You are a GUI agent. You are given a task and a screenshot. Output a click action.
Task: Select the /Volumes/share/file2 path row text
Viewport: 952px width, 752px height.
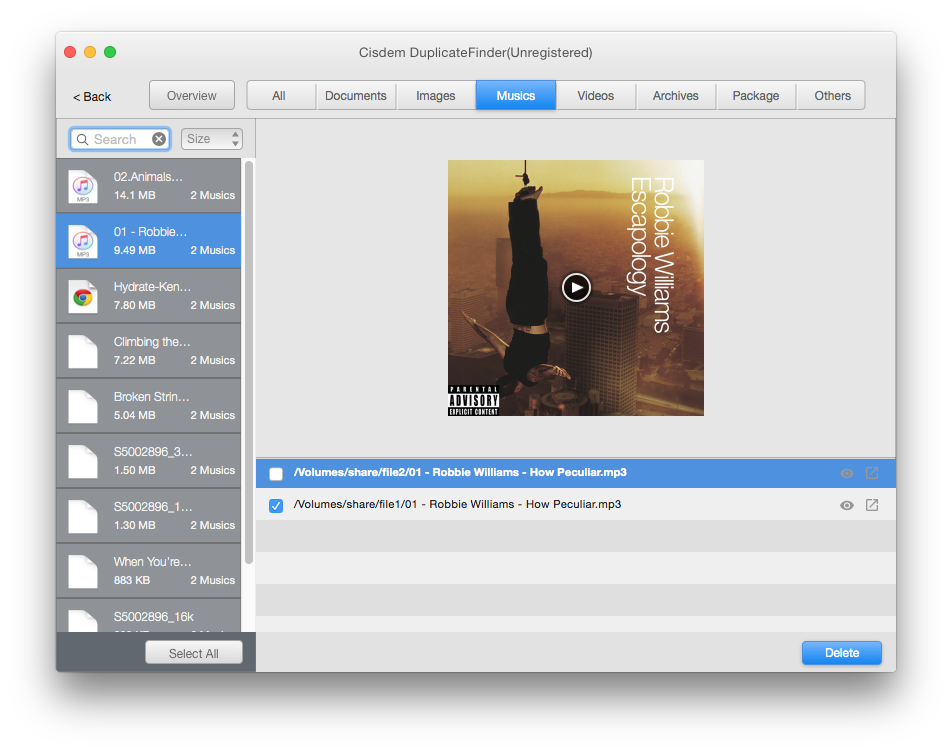[460, 472]
